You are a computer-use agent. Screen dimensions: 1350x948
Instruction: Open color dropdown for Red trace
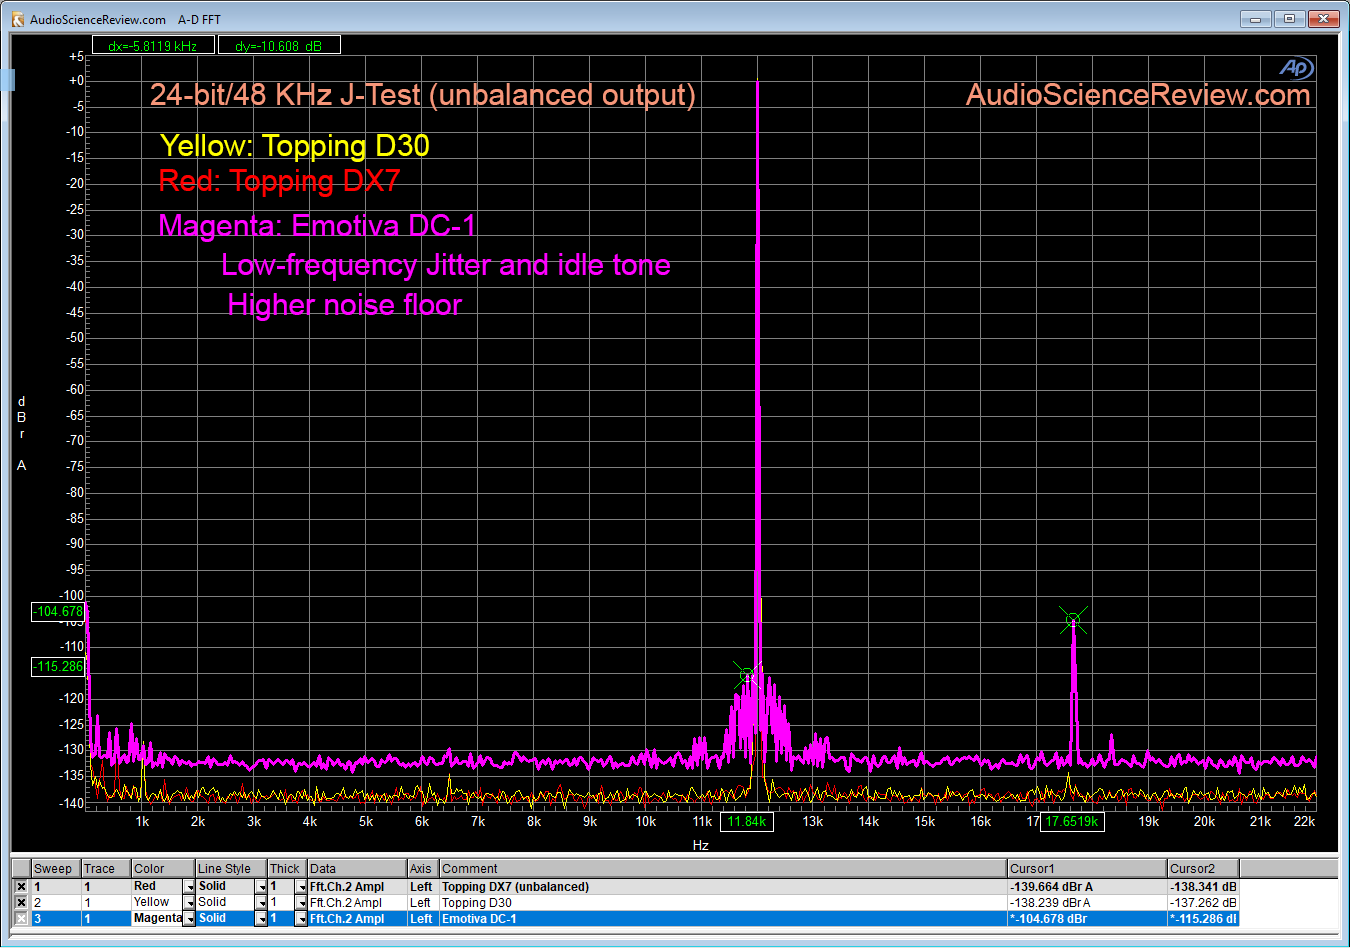pos(189,887)
